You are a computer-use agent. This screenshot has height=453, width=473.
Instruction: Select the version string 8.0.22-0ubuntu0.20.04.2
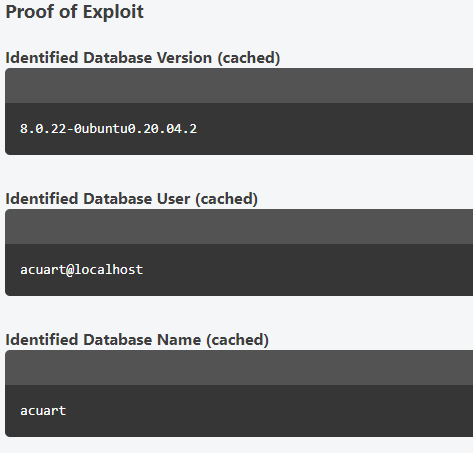pyautogui.click(x=108, y=129)
